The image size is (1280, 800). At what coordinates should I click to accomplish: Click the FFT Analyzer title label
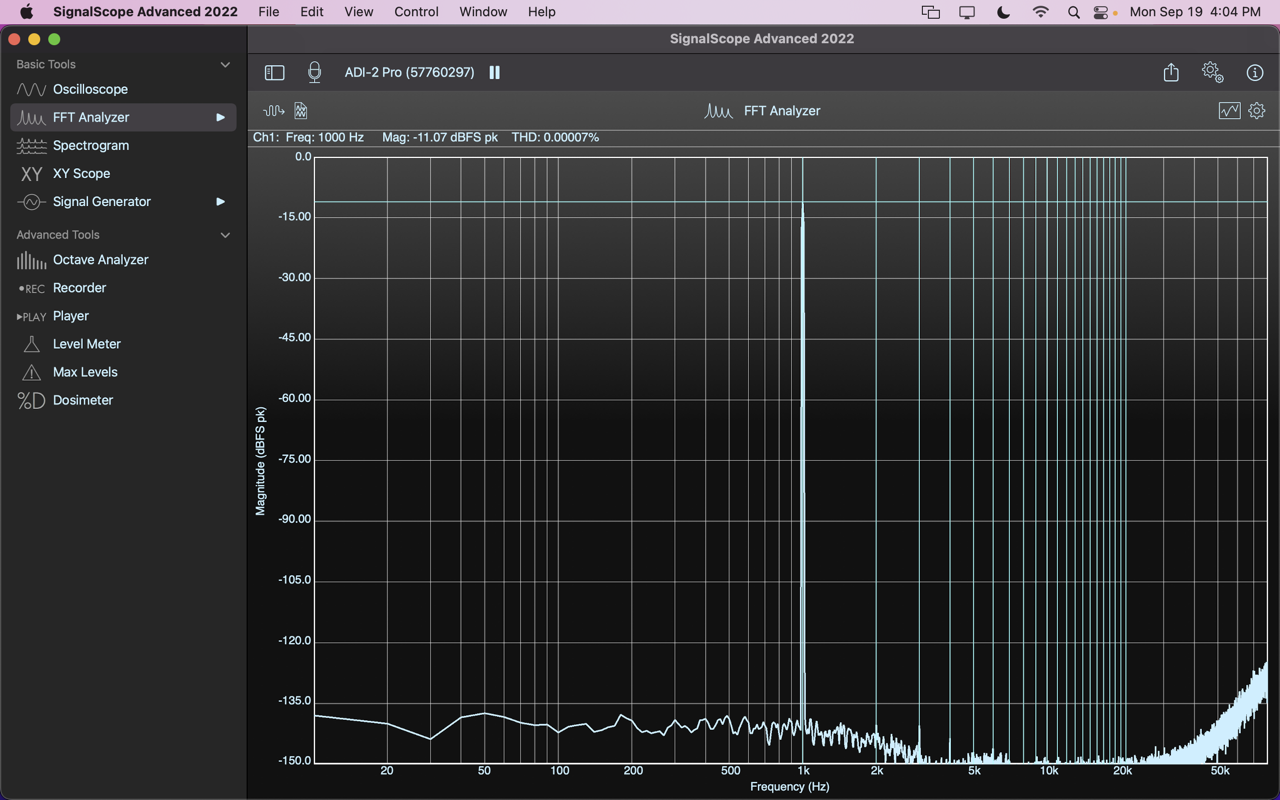(782, 111)
